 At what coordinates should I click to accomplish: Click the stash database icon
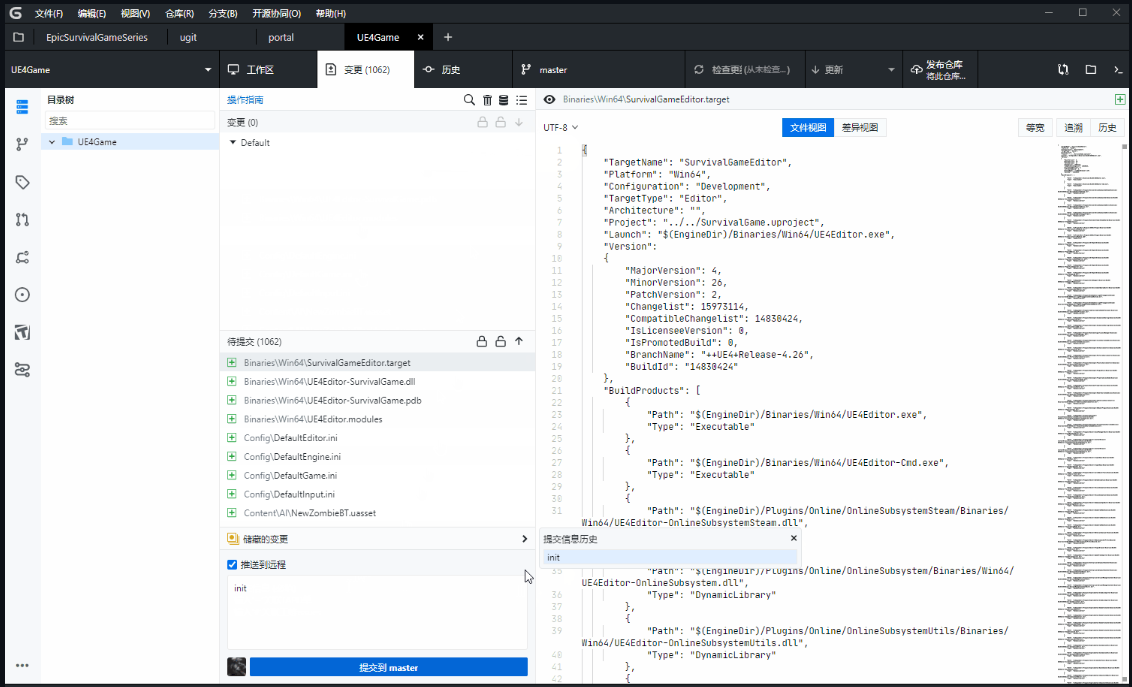[x=504, y=100]
